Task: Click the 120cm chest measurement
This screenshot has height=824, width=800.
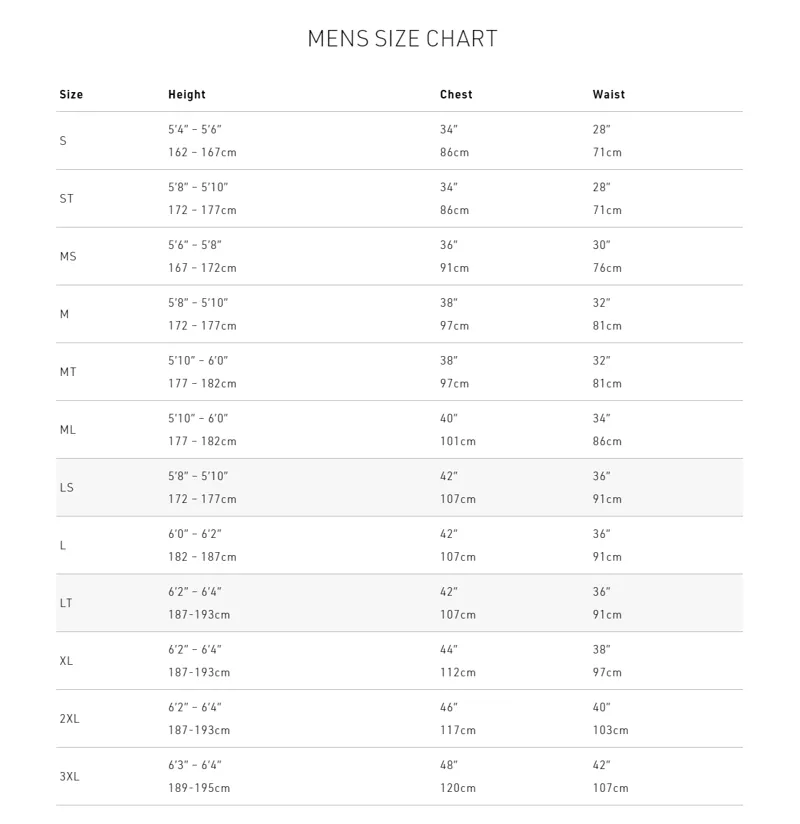Action: [x=457, y=789]
